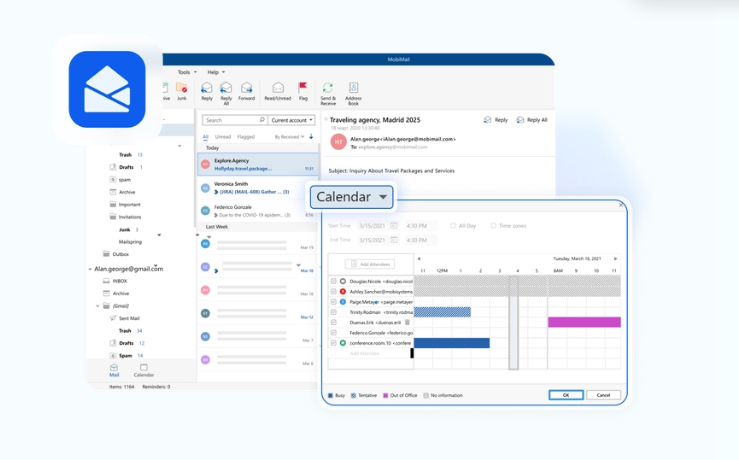Click the sort direction arrow icon

tap(311, 137)
